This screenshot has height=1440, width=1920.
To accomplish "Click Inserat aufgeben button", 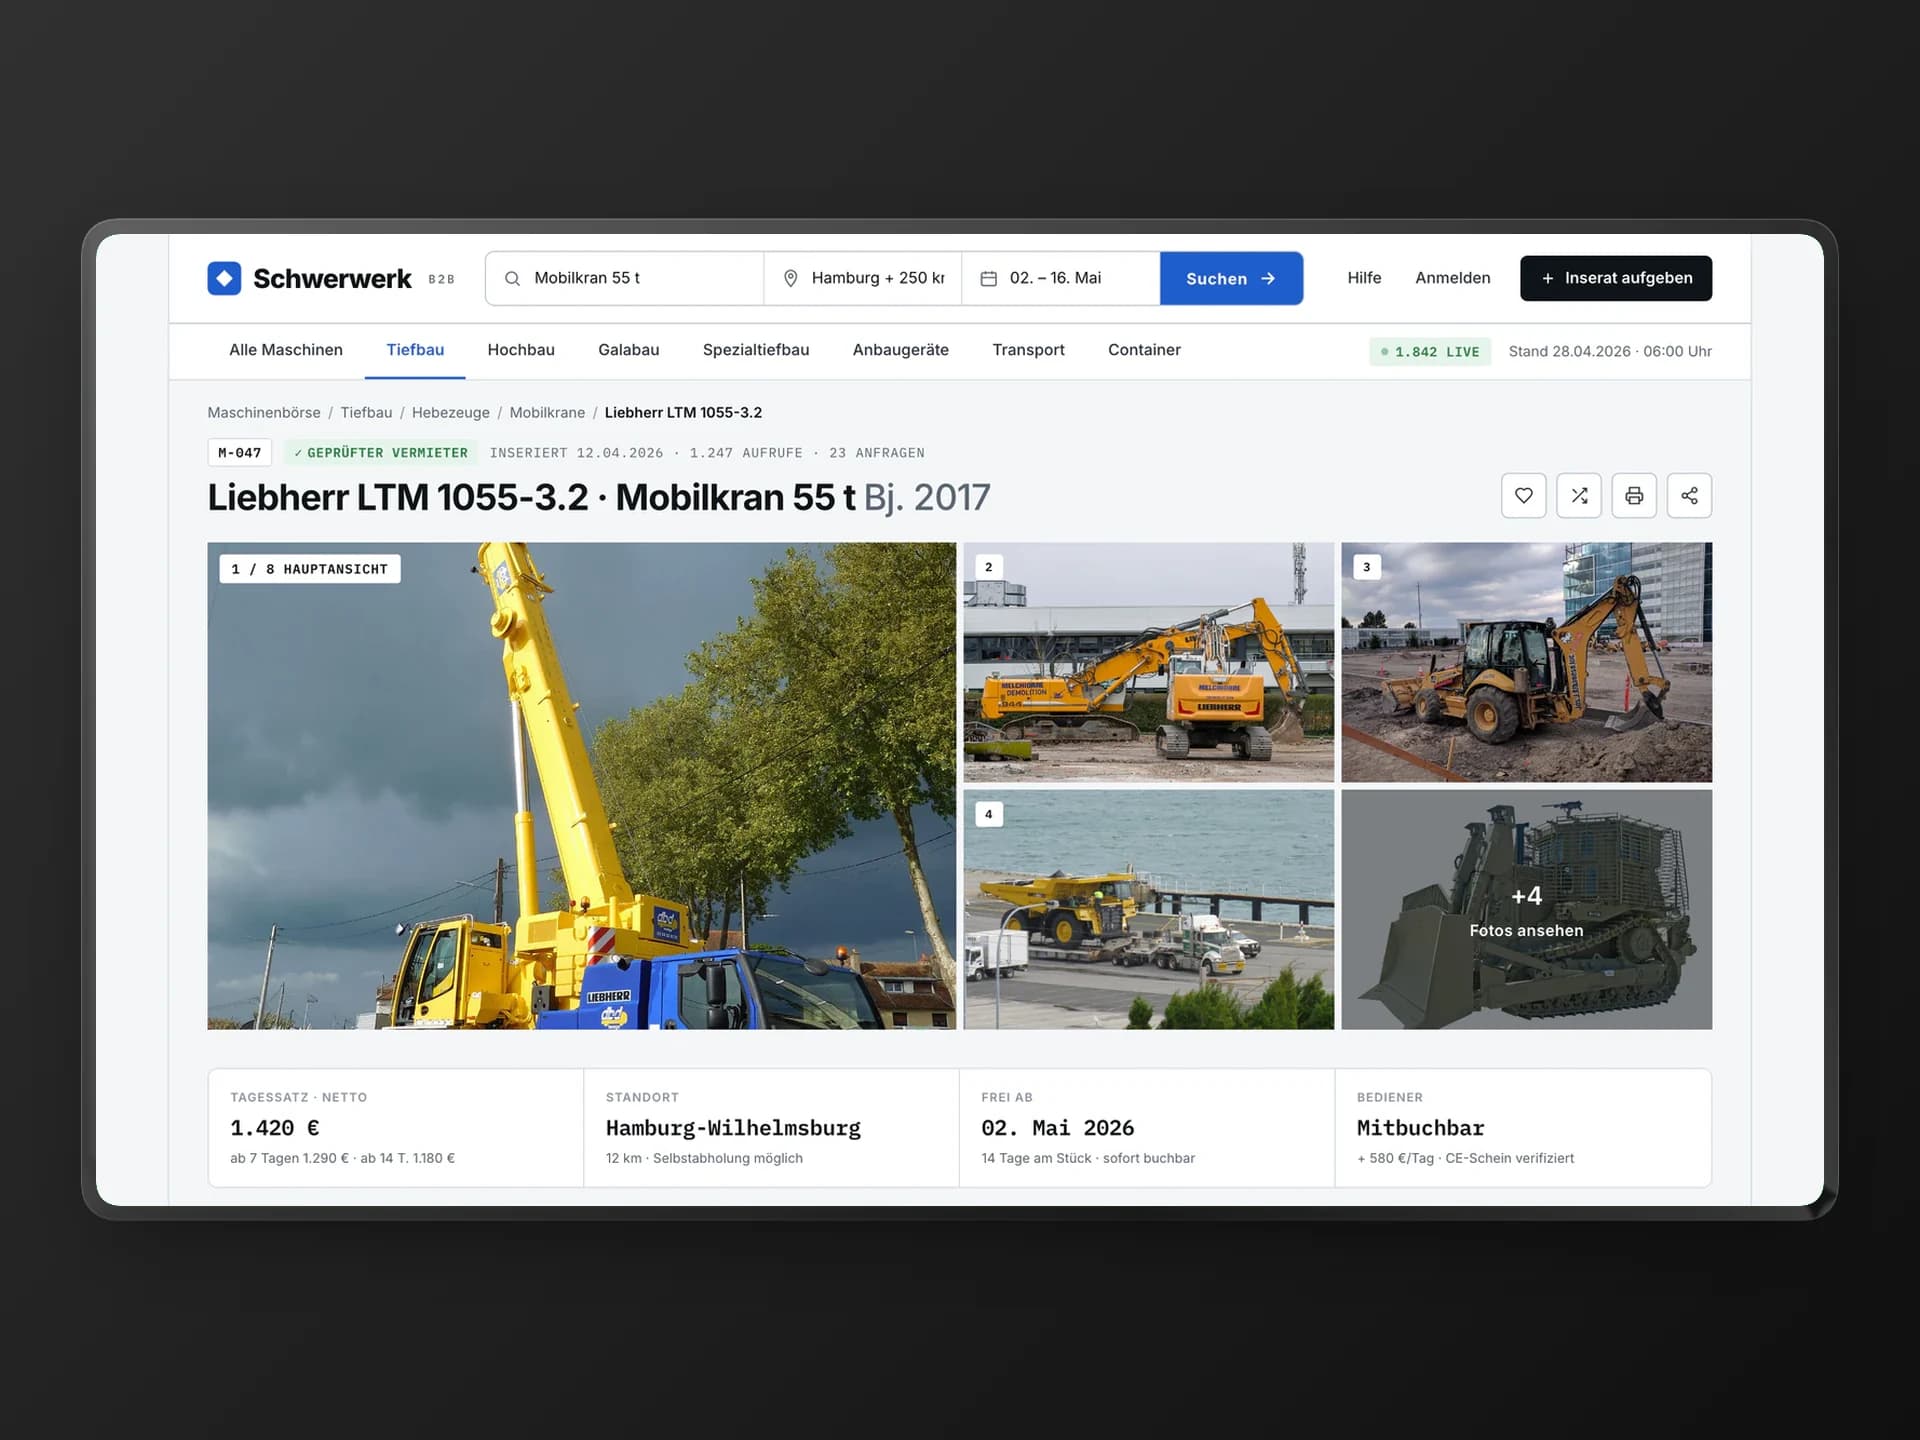I will [1615, 278].
